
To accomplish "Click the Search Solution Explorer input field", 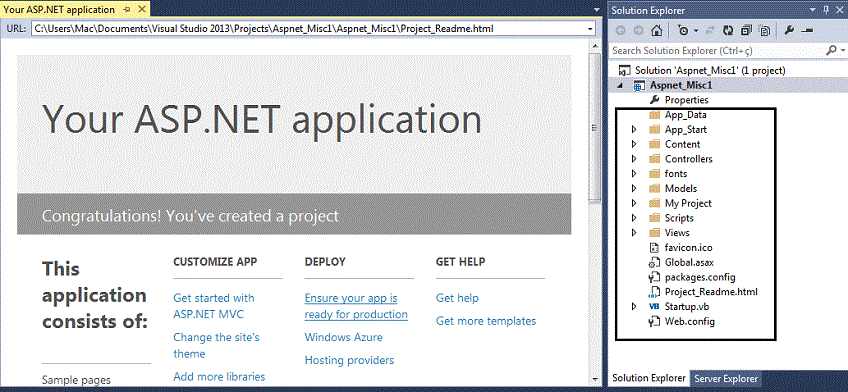I will [x=718, y=50].
